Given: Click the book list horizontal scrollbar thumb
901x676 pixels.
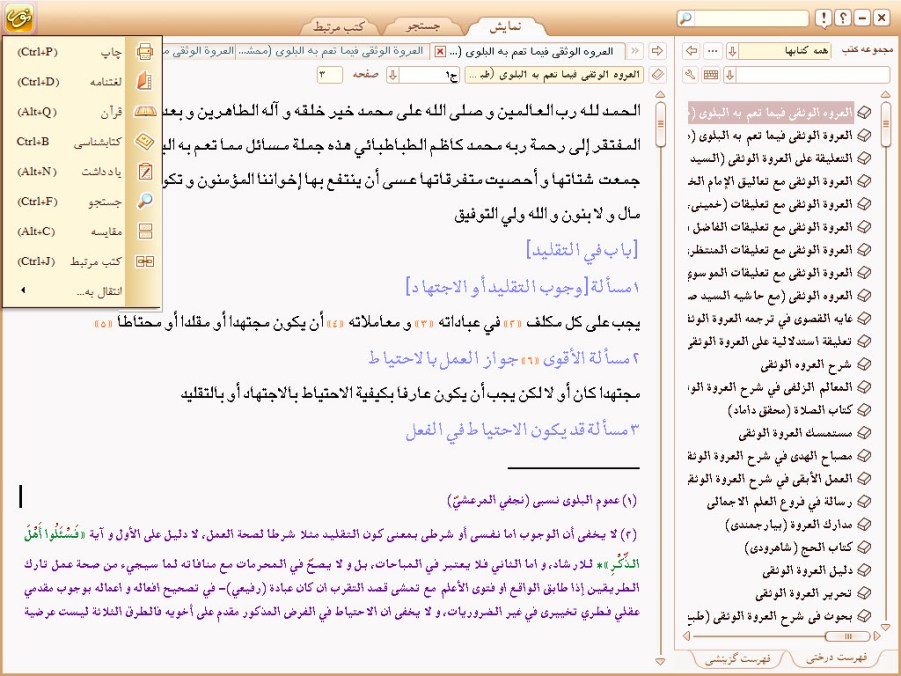Looking at the screenshot, I should (847, 636).
